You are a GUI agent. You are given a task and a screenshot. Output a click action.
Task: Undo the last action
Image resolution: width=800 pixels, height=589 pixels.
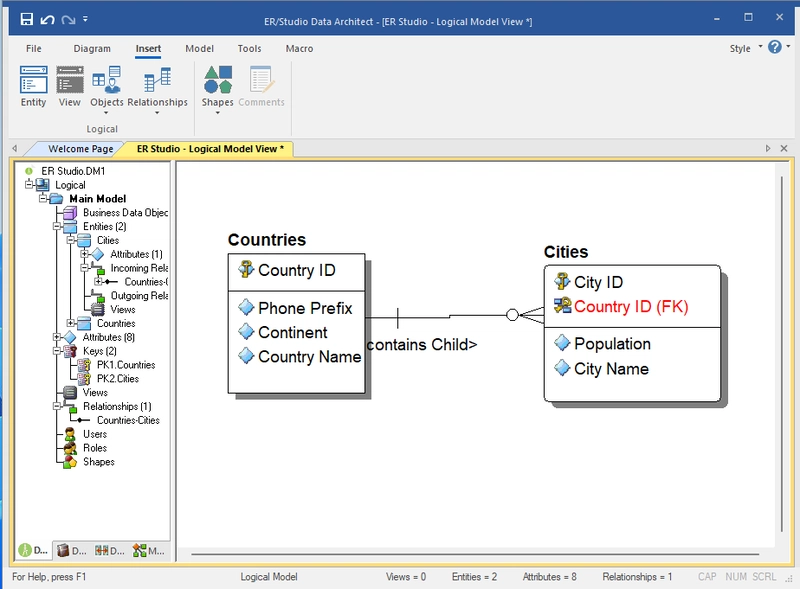point(47,19)
